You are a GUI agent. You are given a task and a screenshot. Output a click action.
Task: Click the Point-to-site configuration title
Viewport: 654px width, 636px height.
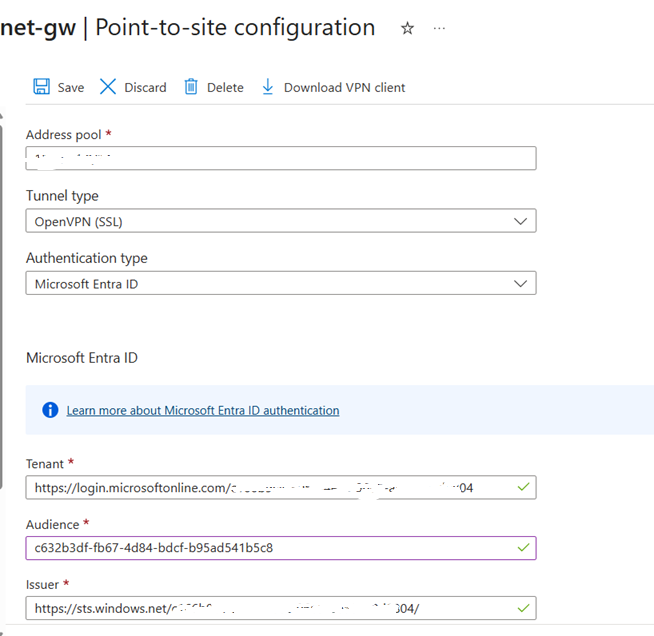235,28
